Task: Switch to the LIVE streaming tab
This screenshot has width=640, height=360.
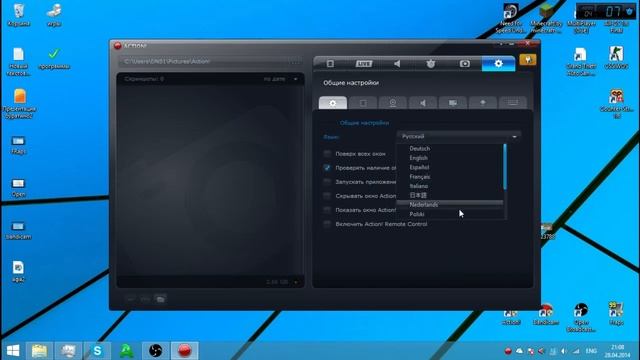Action: coord(364,64)
